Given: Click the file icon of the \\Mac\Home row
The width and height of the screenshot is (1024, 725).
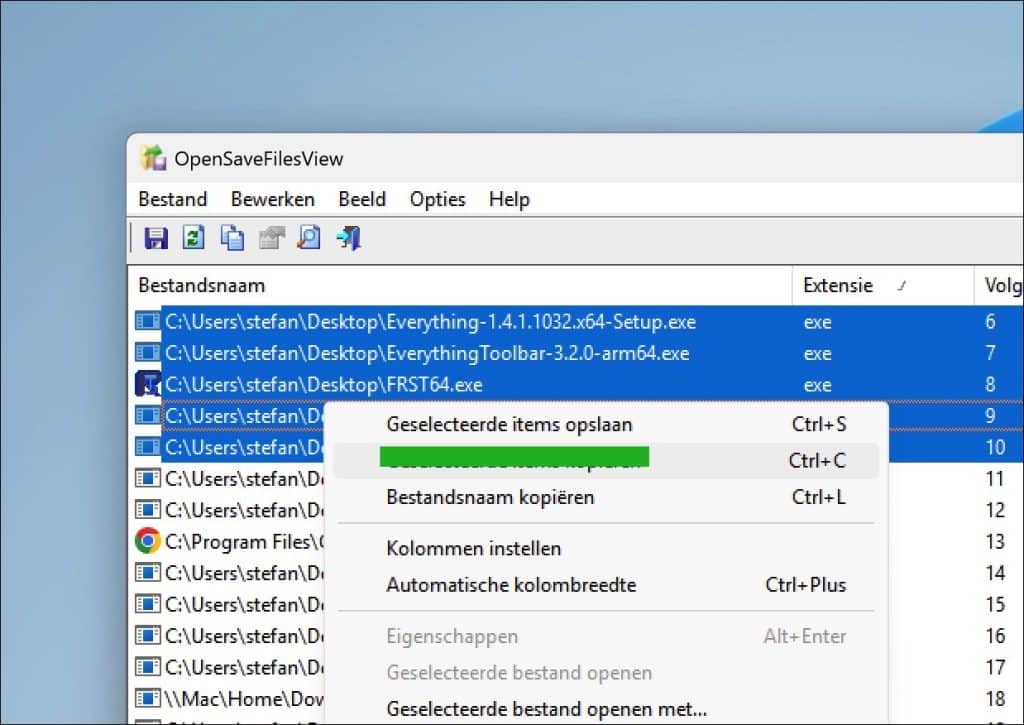Looking at the screenshot, I should [148, 698].
